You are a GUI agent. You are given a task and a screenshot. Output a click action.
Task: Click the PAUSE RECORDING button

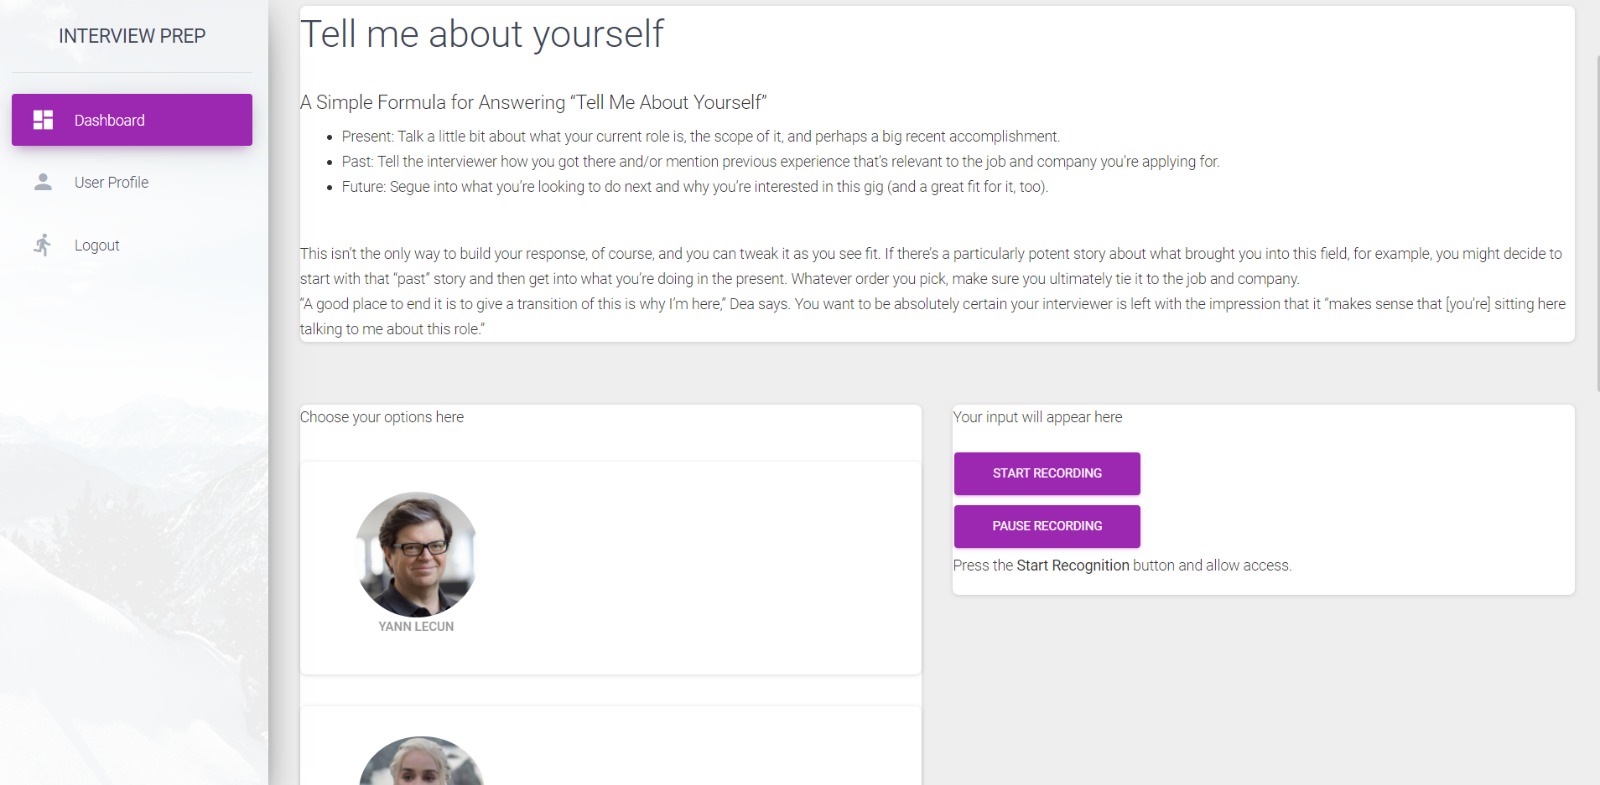click(x=1047, y=526)
